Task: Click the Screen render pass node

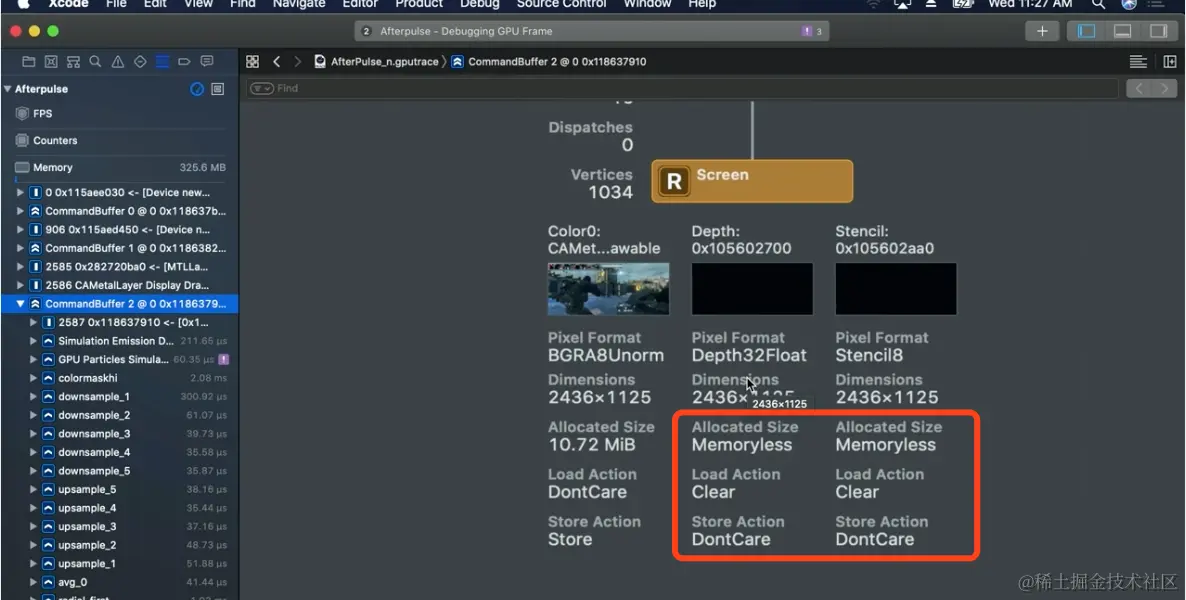Action: click(752, 181)
